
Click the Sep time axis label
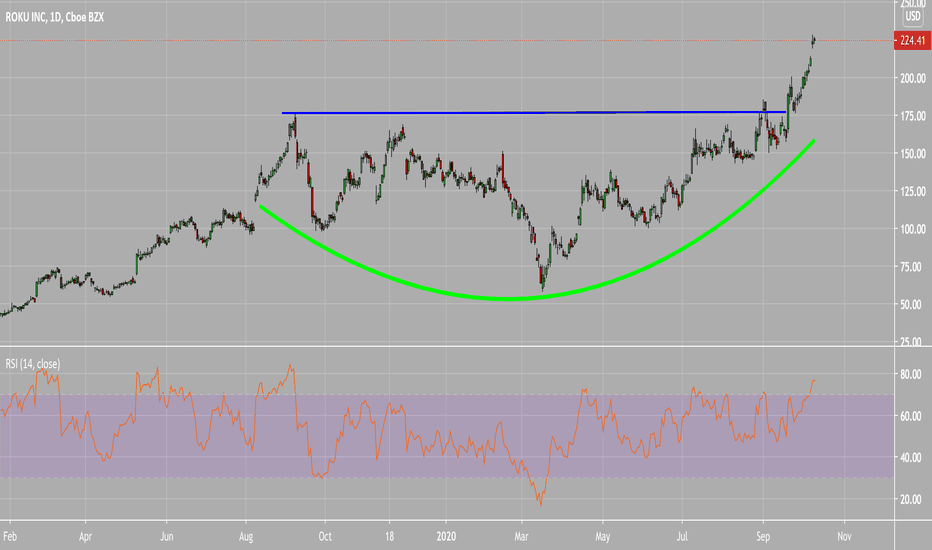(763, 536)
